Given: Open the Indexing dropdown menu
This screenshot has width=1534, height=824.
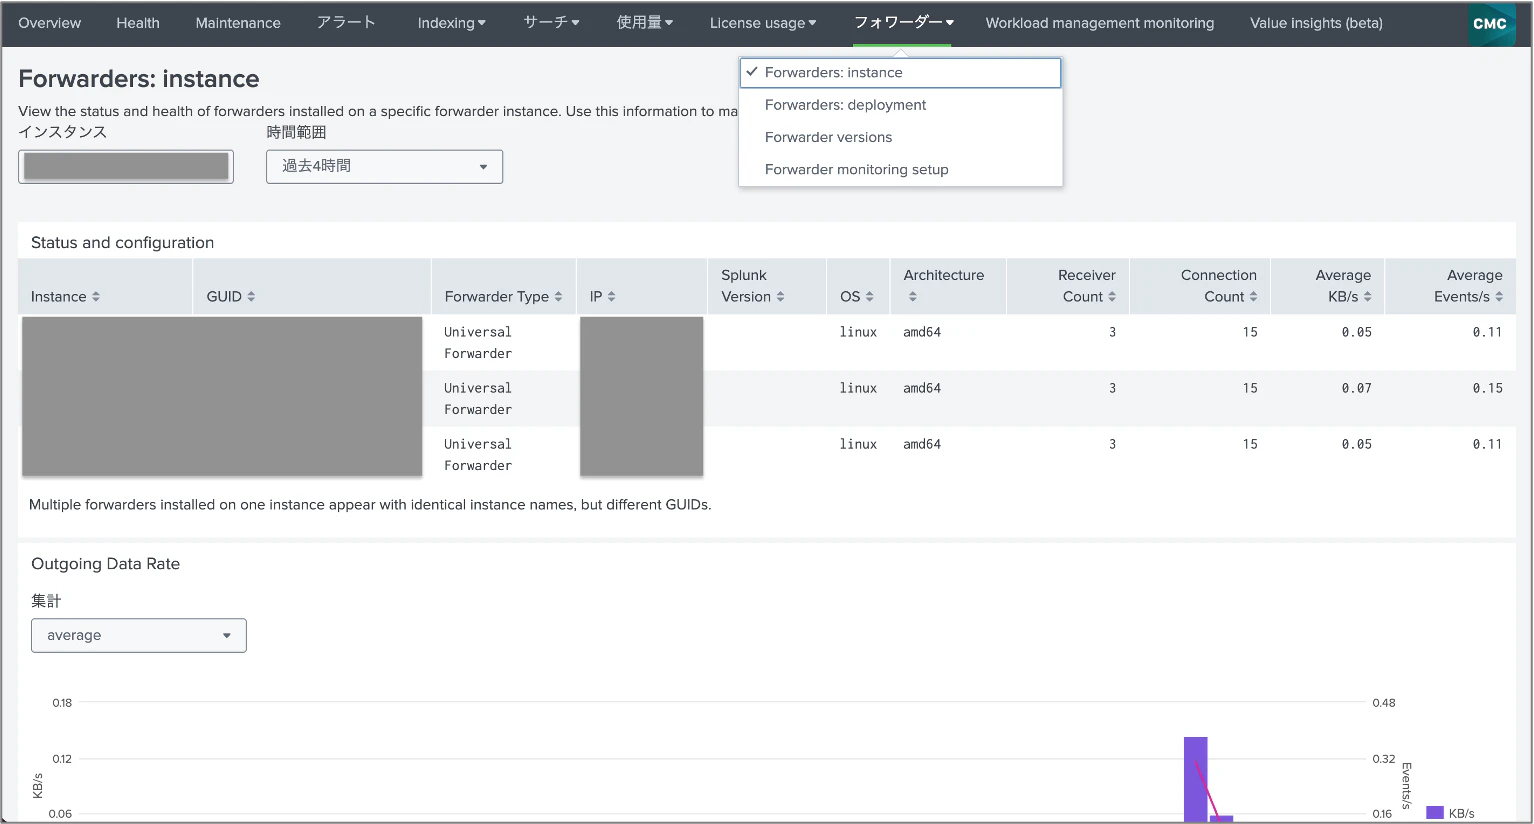Looking at the screenshot, I should point(451,23).
